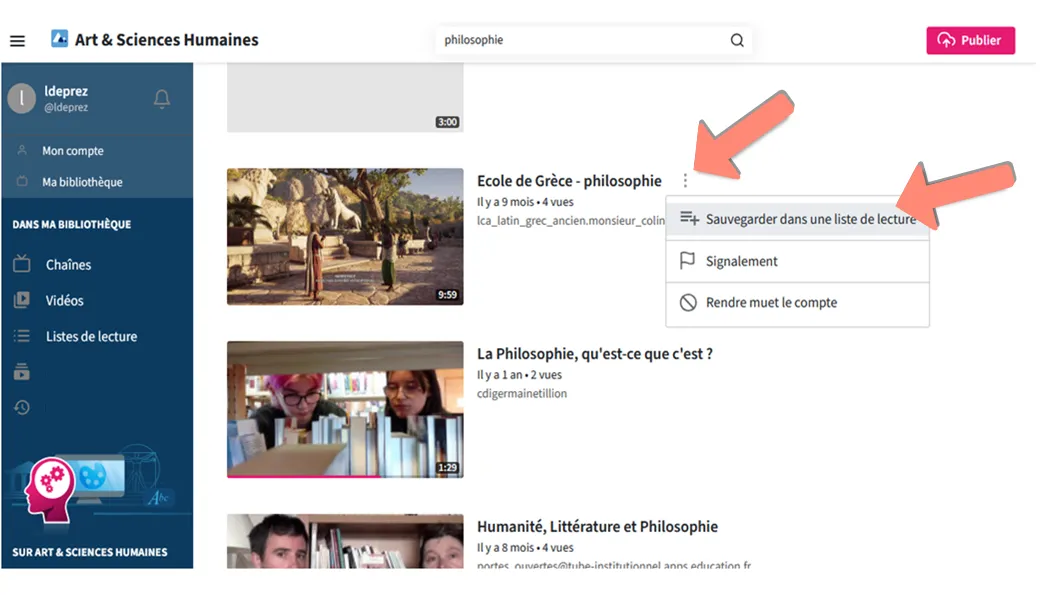Open the La Philosophie video thumbnail

click(x=345, y=409)
